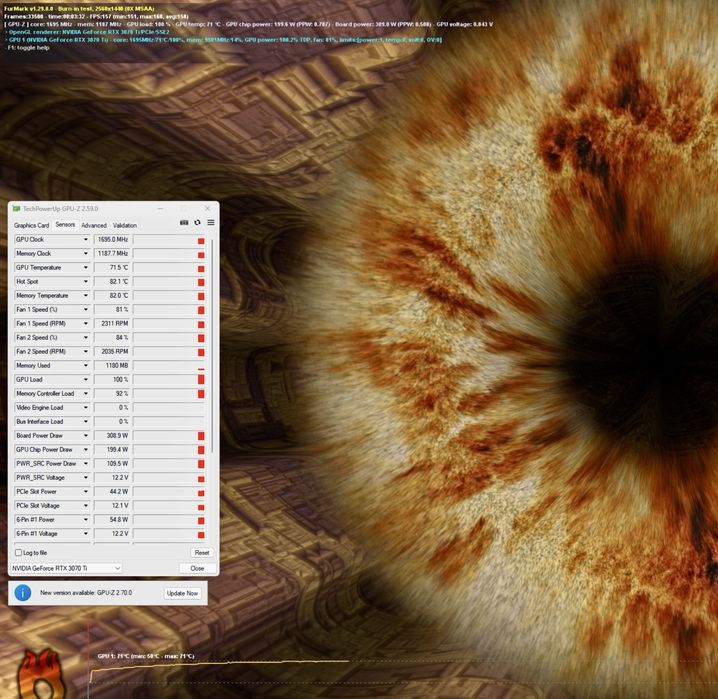Viewport: 718px width, 699px height.
Task: Click the red graph marker for GPU Clock
Action: (x=201, y=241)
